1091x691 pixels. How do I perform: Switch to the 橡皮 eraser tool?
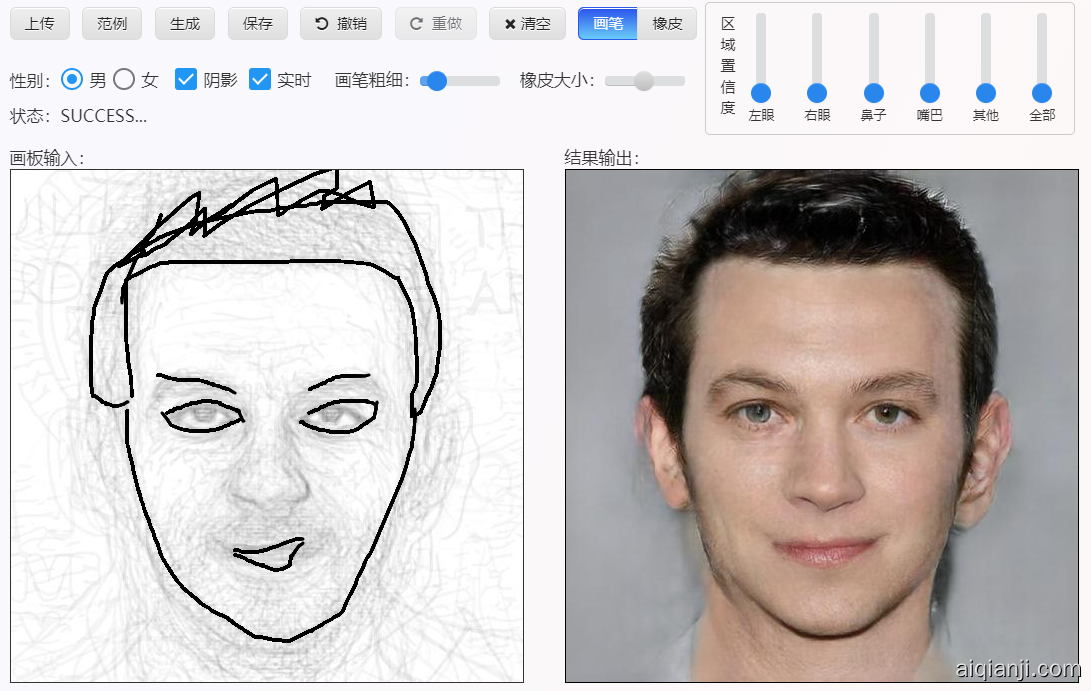(667, 24)
